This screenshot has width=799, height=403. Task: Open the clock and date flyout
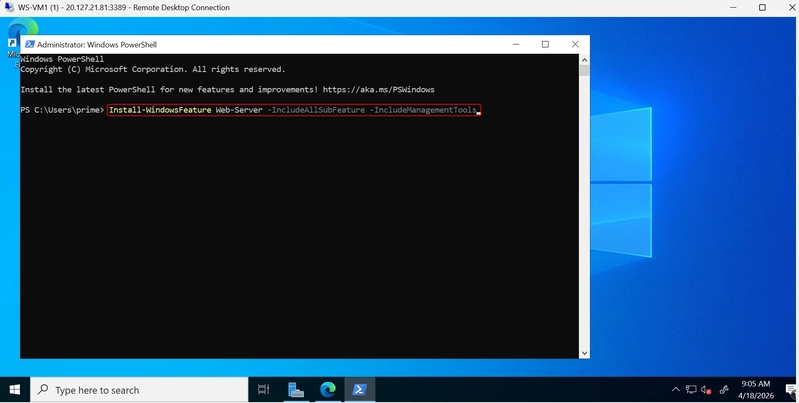[756, 390]
